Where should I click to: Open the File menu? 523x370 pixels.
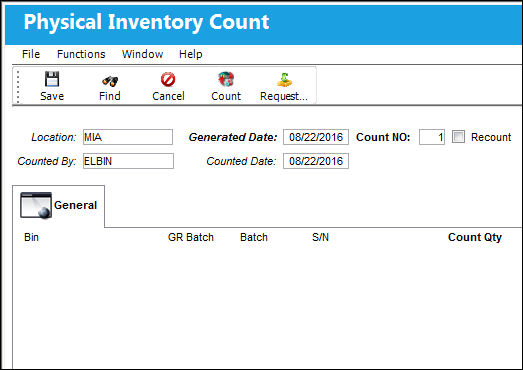point(31,54)
